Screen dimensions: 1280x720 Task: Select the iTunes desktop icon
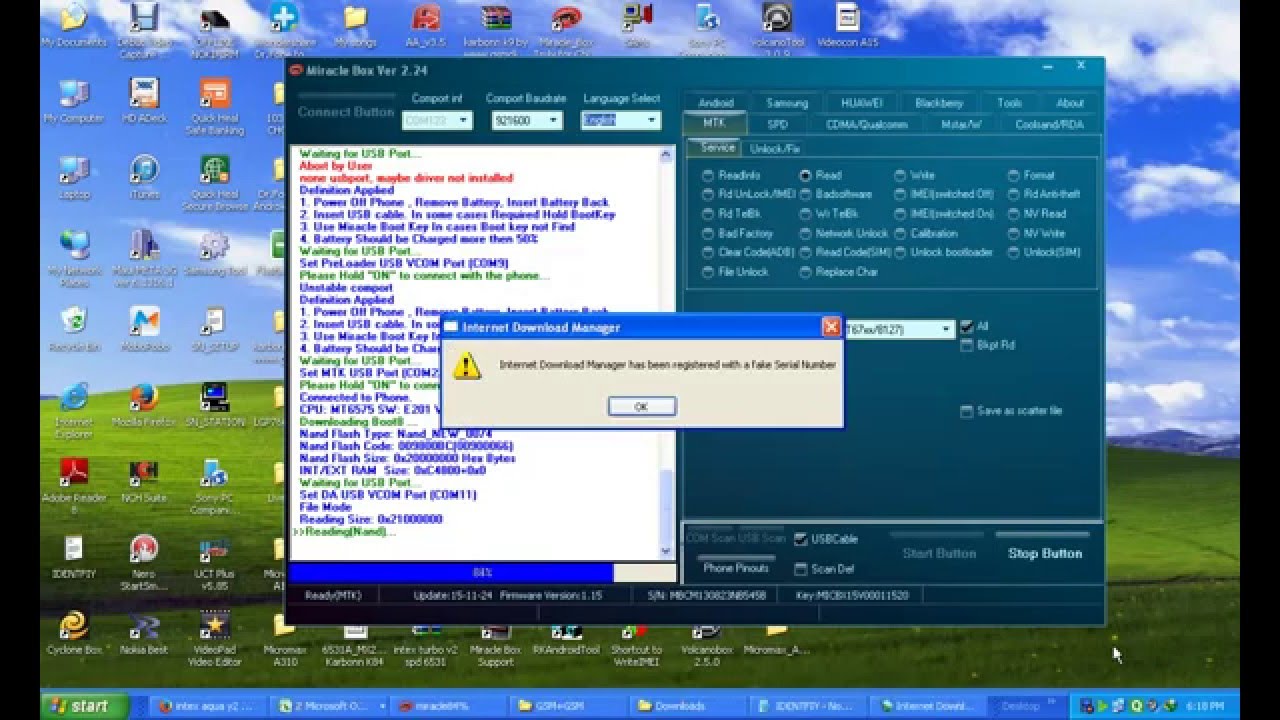click(x=144, y=176)
